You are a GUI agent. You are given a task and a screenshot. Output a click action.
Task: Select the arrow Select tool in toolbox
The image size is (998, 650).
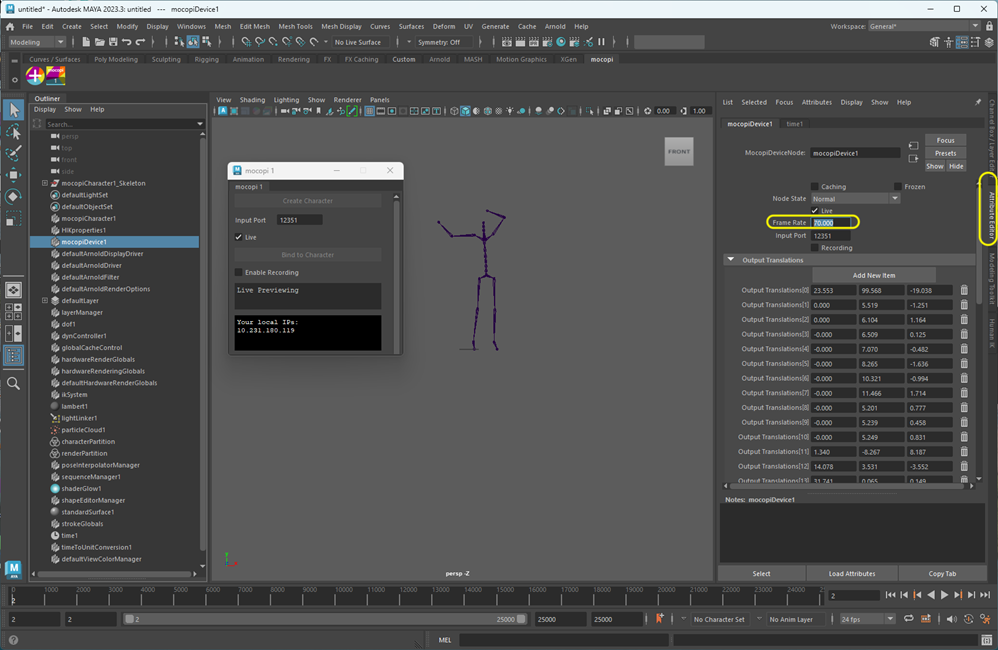[14, 110]
